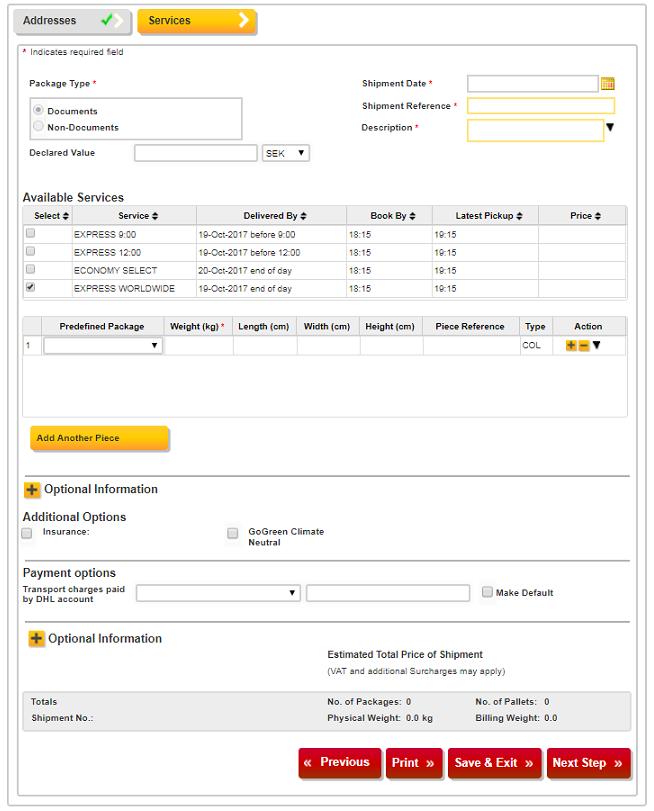The width and height of the screenshot is (654, 811).
Task: Open the Action column arrow for piece row
Action: pyautogui.click(x=596, y=345)
